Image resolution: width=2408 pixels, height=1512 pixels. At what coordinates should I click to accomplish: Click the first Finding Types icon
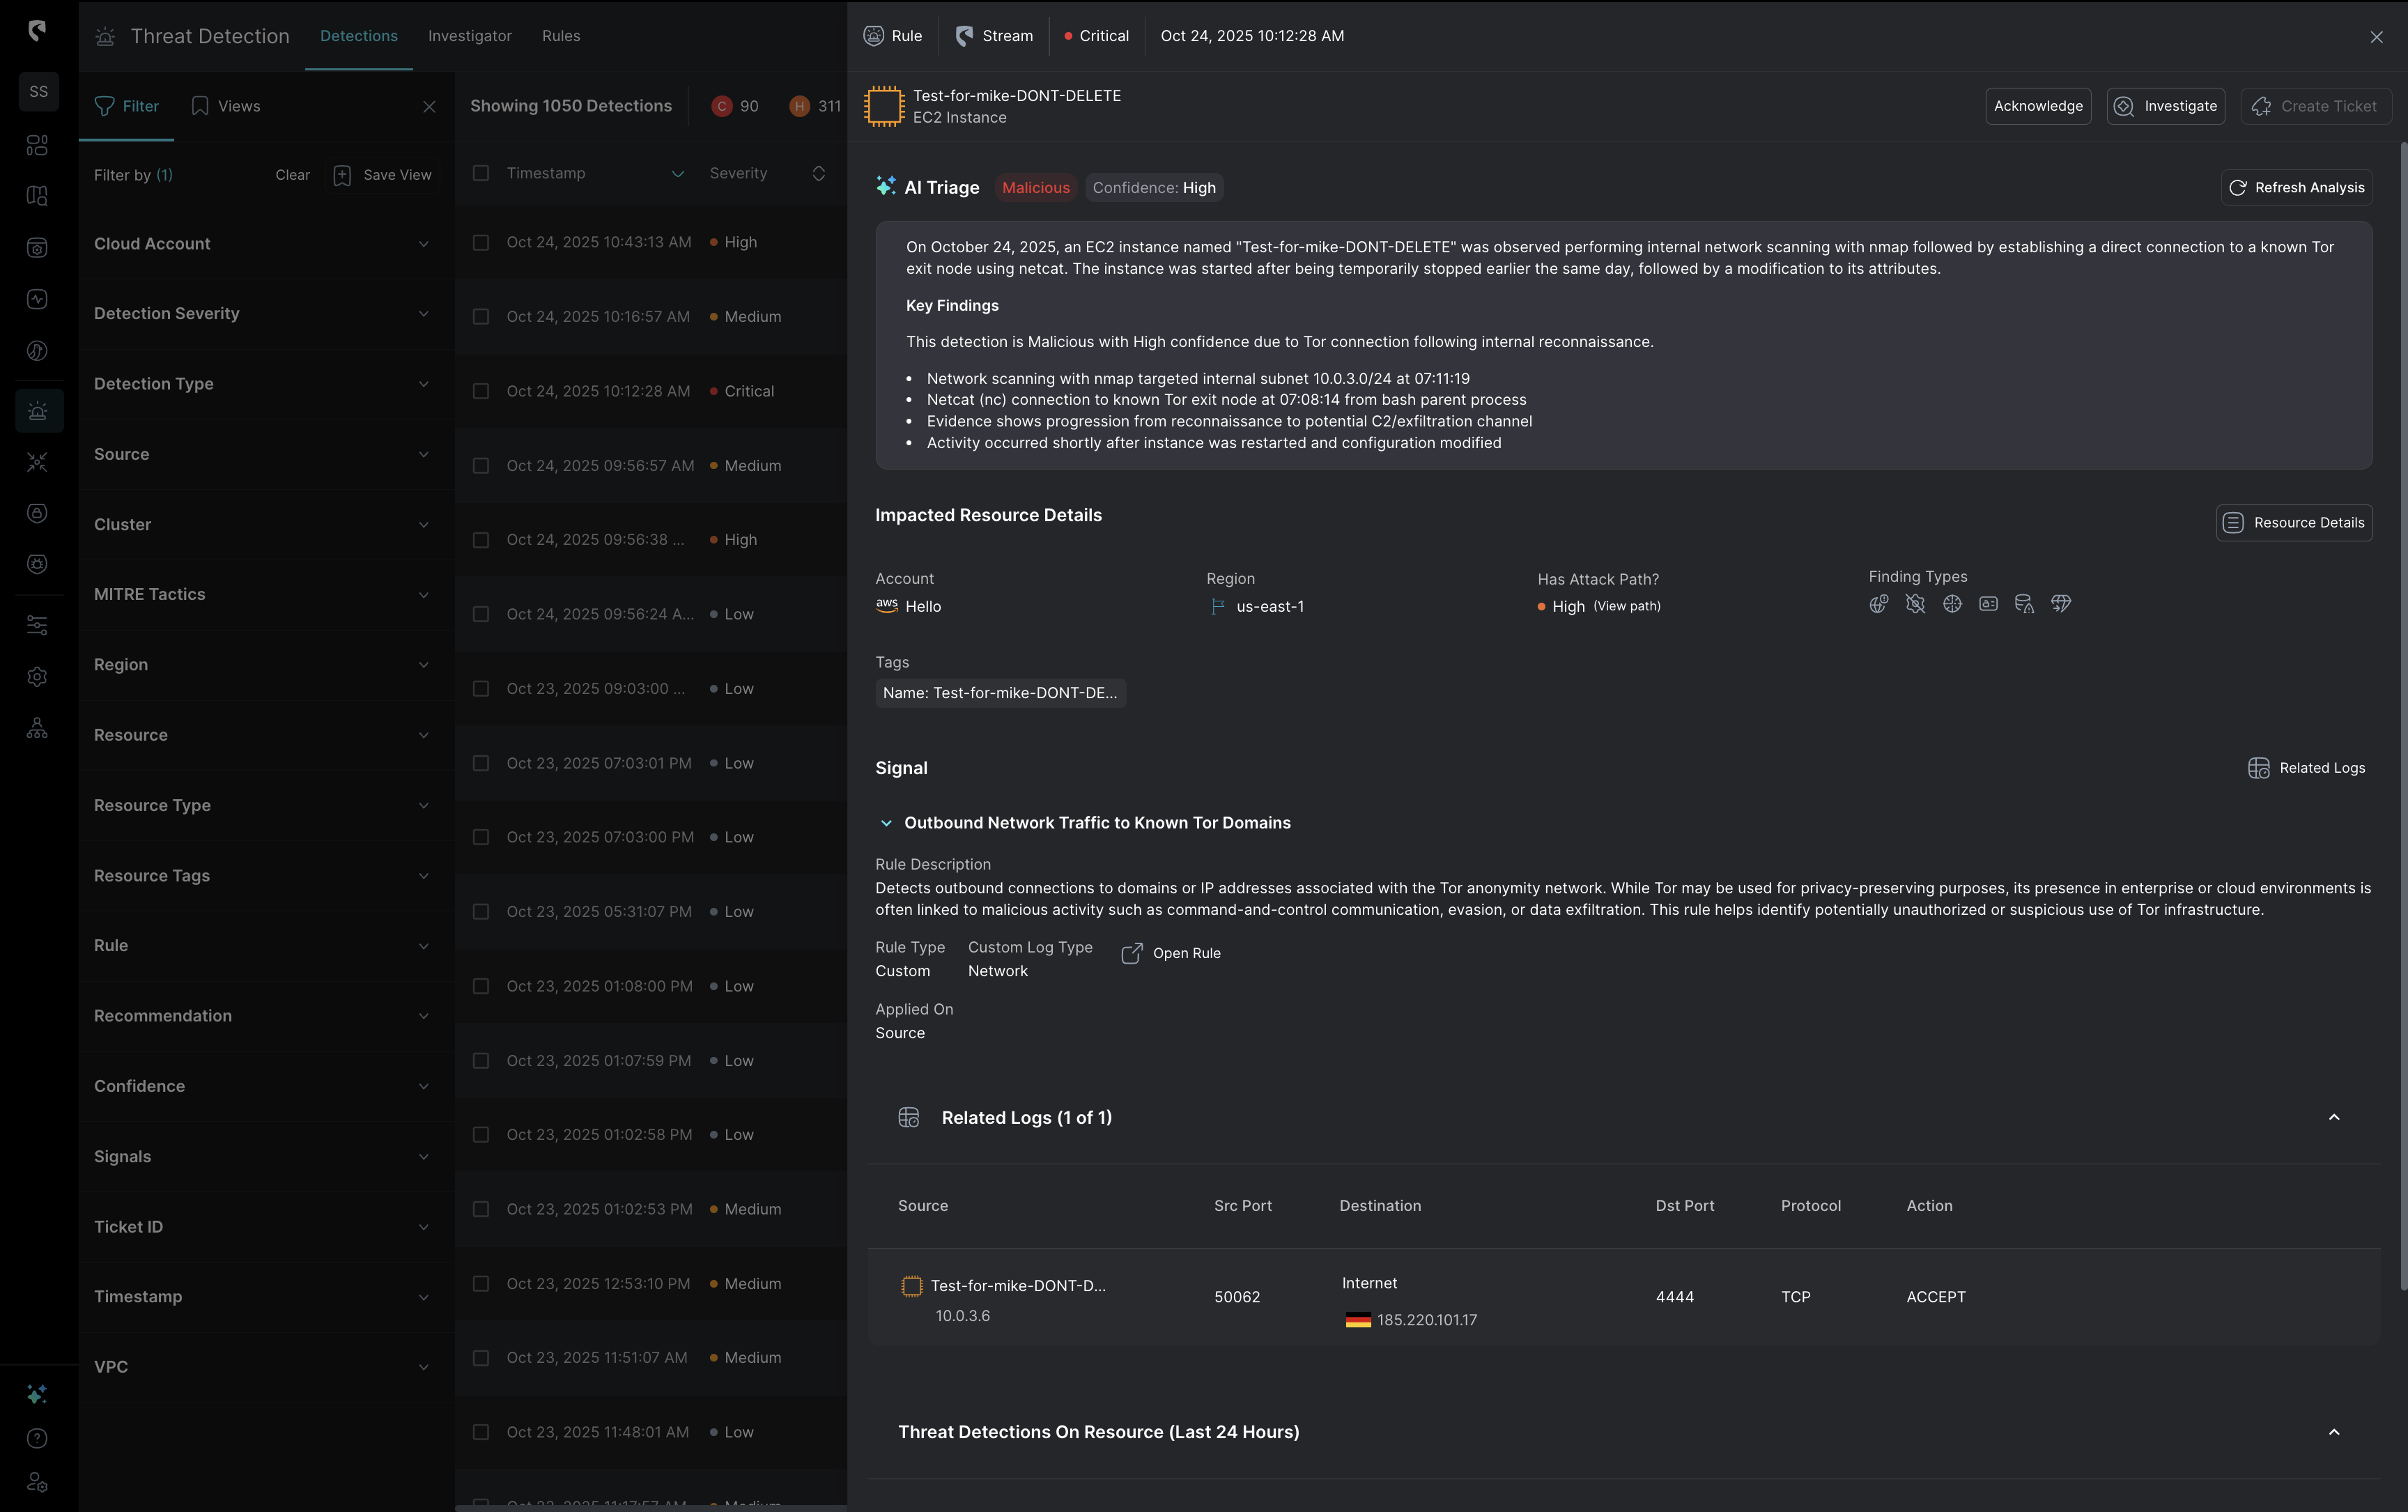coord(1878,604)
